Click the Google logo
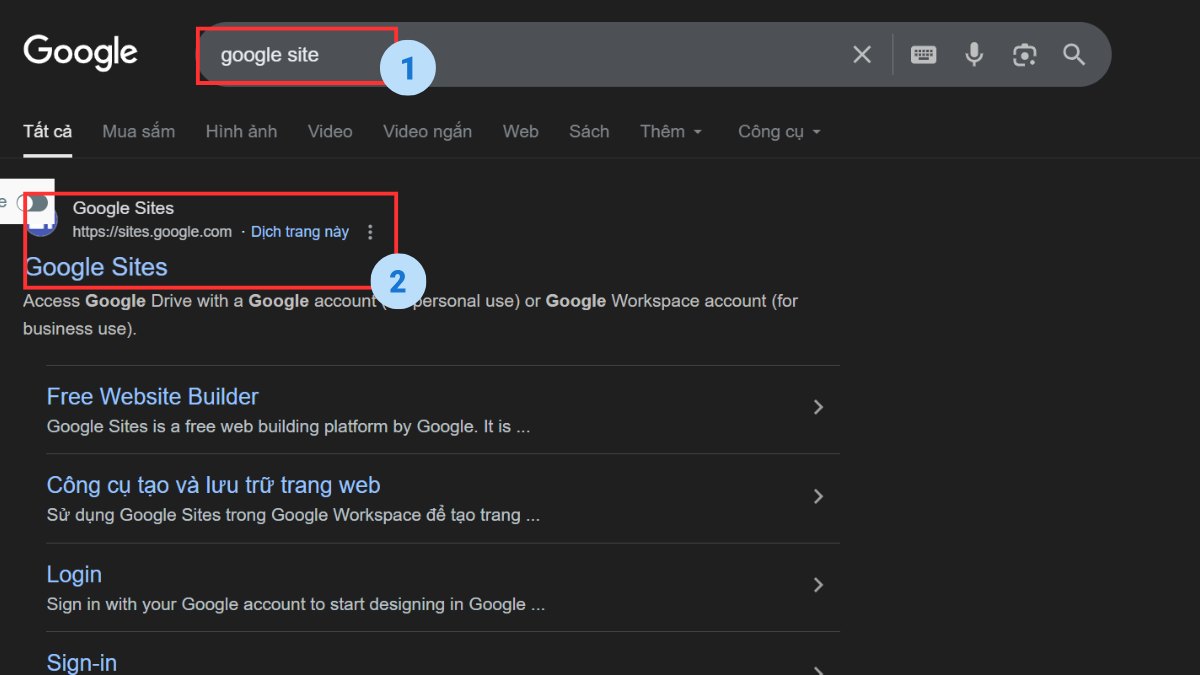Viewport: 1200px width, 675px height. [x=80, y=53]
